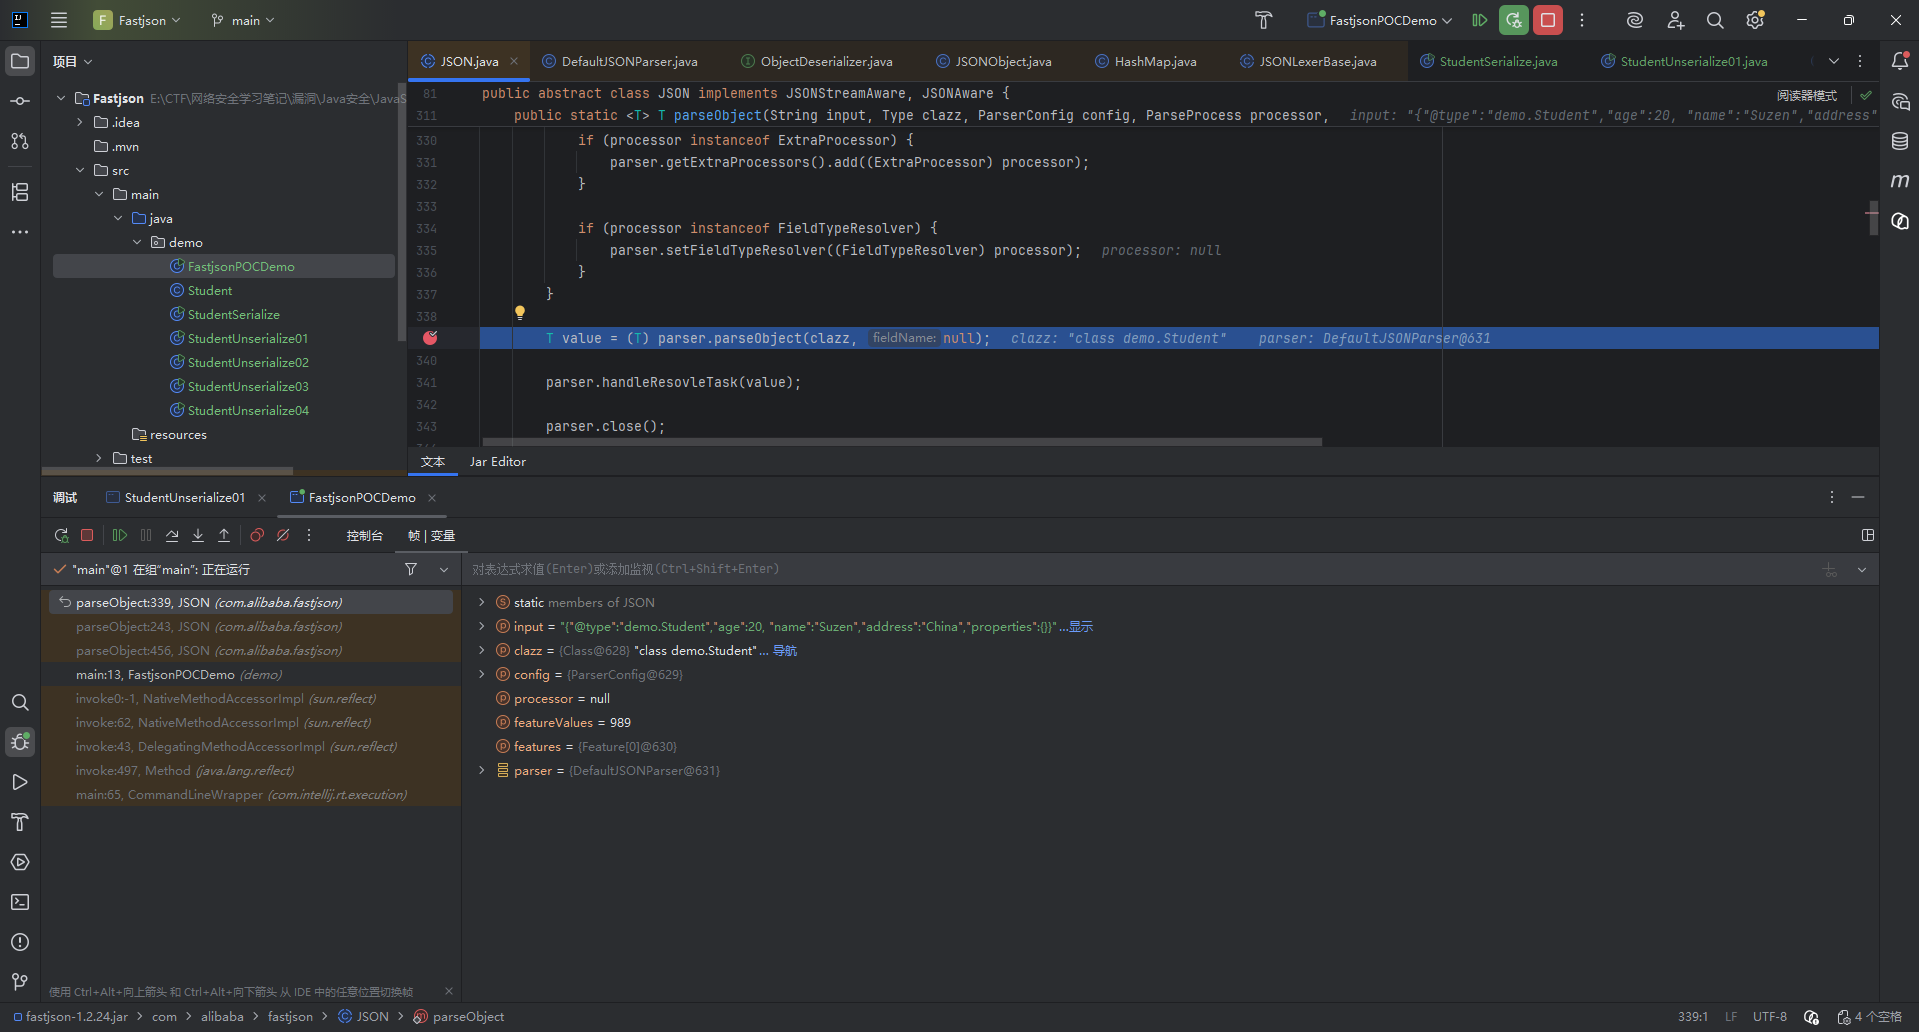Screen dimensions: 1919x1032
Task: Click the parseObject breadcrumb in the status bar
Action: (x=459, y=1017)
